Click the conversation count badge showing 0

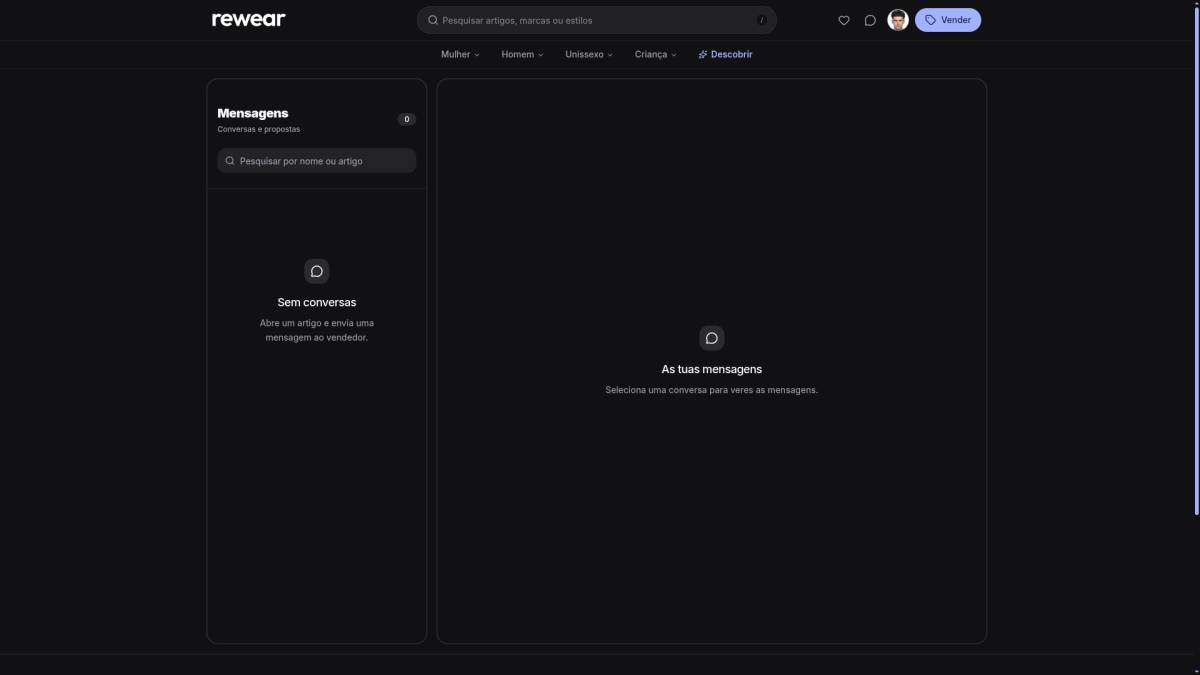click(406, 119)
